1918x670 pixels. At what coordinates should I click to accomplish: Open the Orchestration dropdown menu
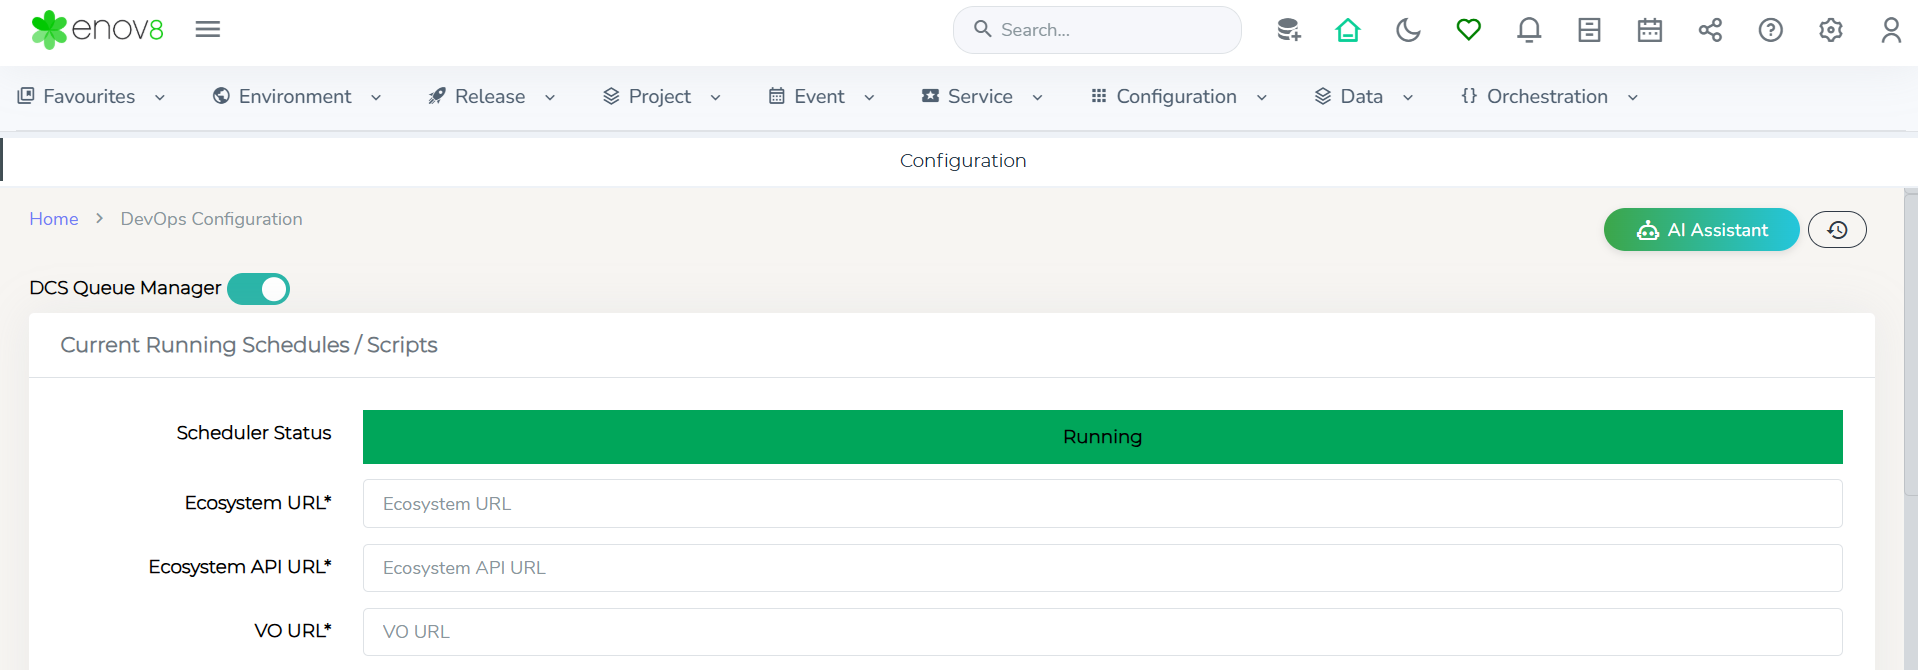(1548, 97)
